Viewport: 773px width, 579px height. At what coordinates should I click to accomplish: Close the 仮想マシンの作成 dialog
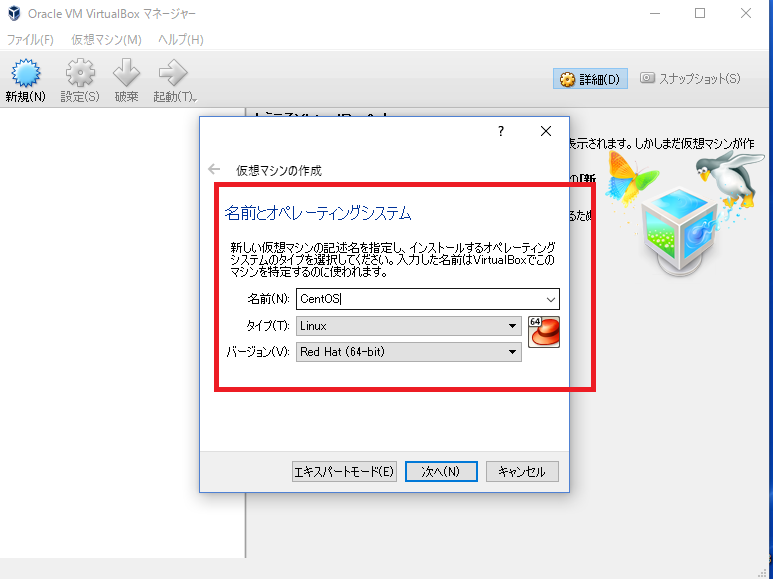[546, 131]
